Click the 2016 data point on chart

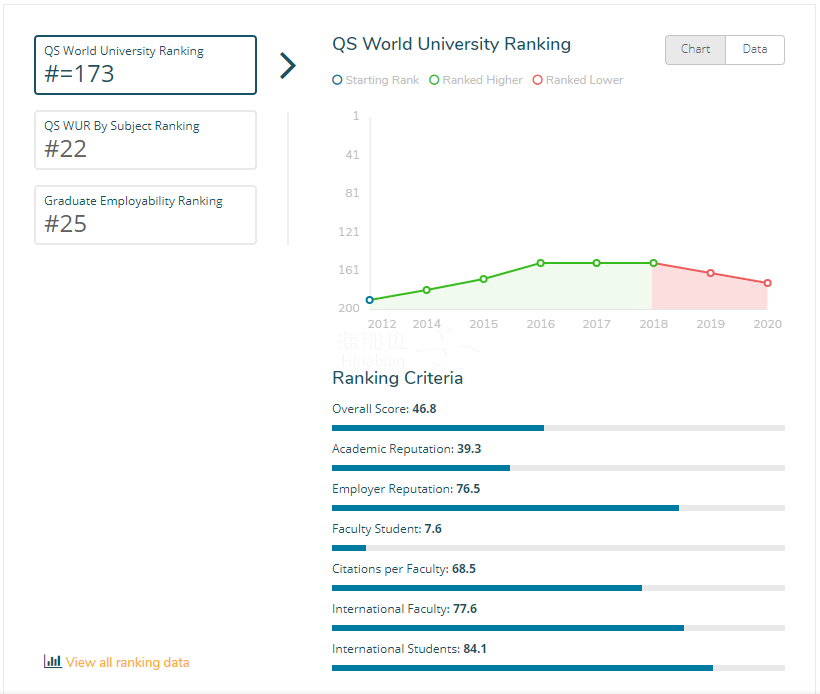[541, 263]
